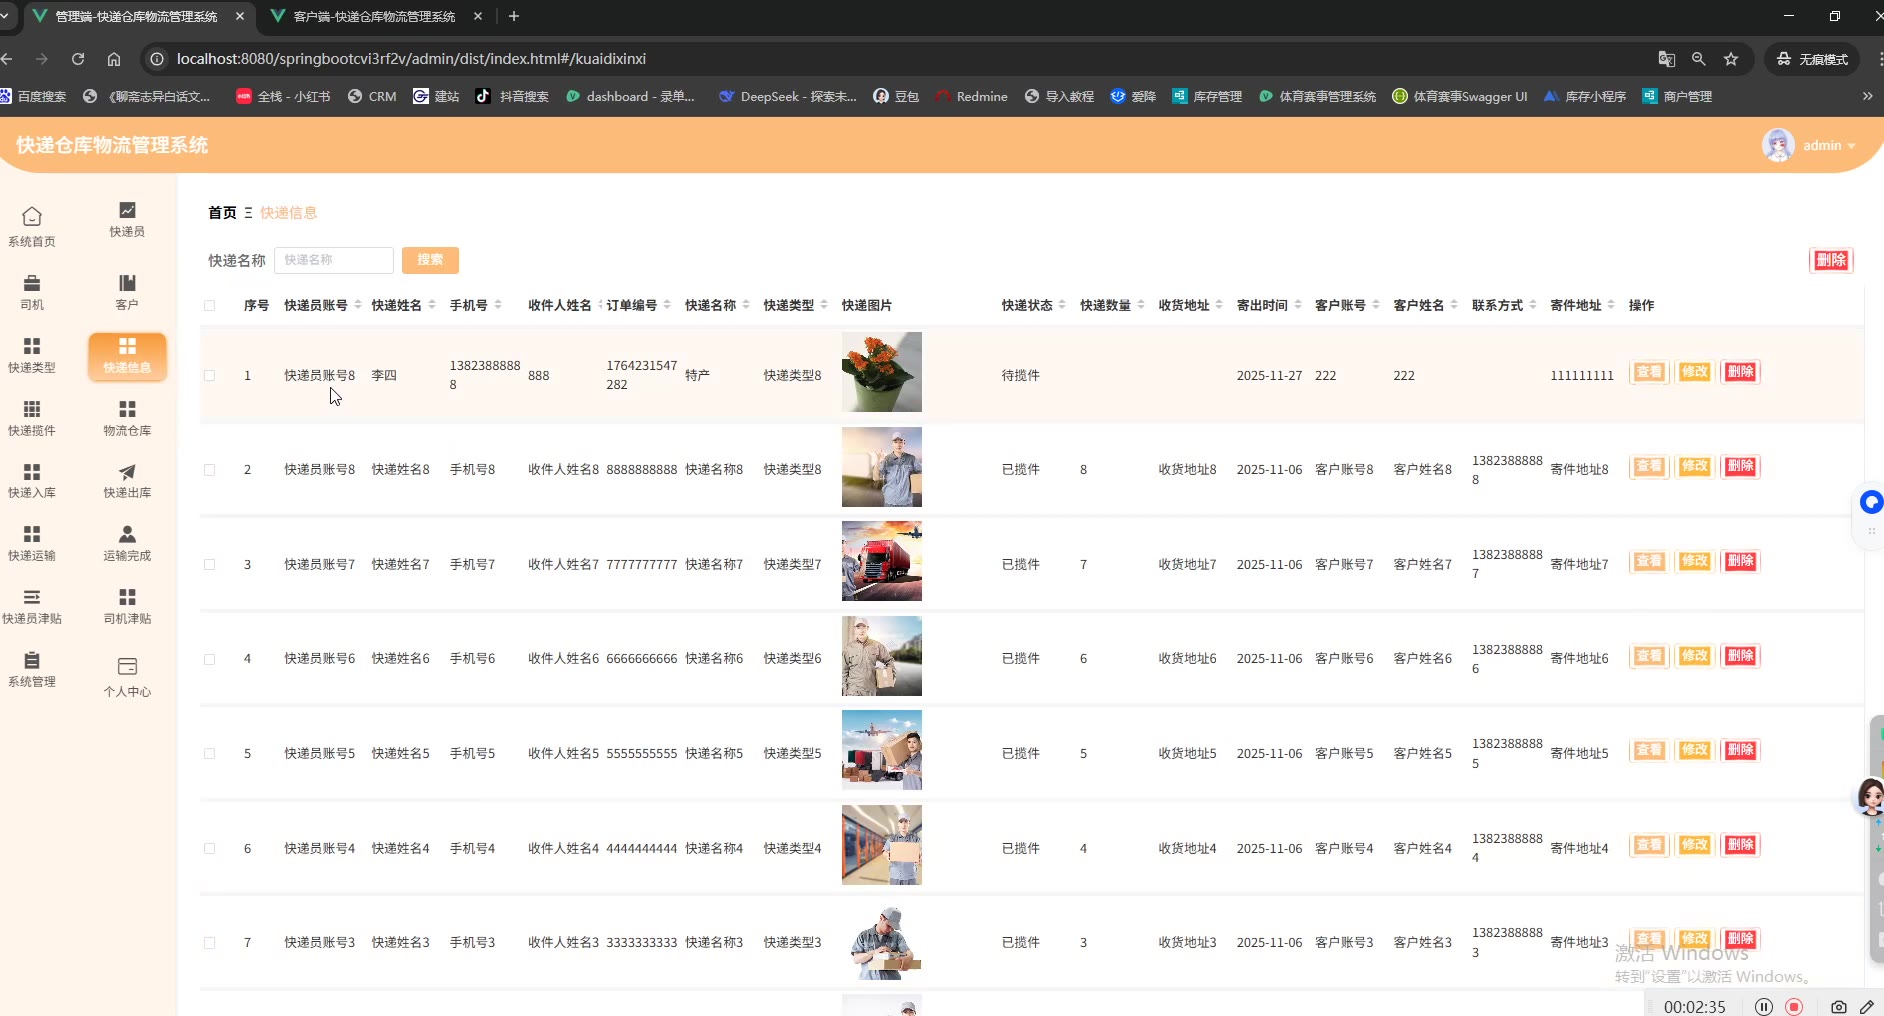Screen dimensions: 1884x1016
Task: Toggle the select-all checkbox in the table header
Action: [209, 305]
